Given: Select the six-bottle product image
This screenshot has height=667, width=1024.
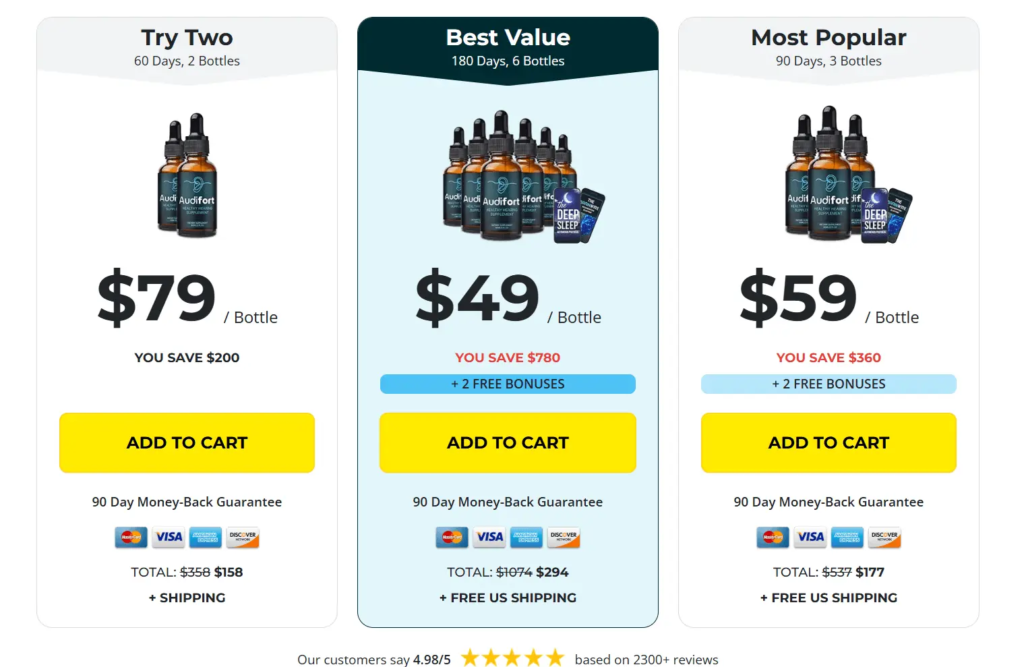Looking at the screenshot, I should coord(520,180).
